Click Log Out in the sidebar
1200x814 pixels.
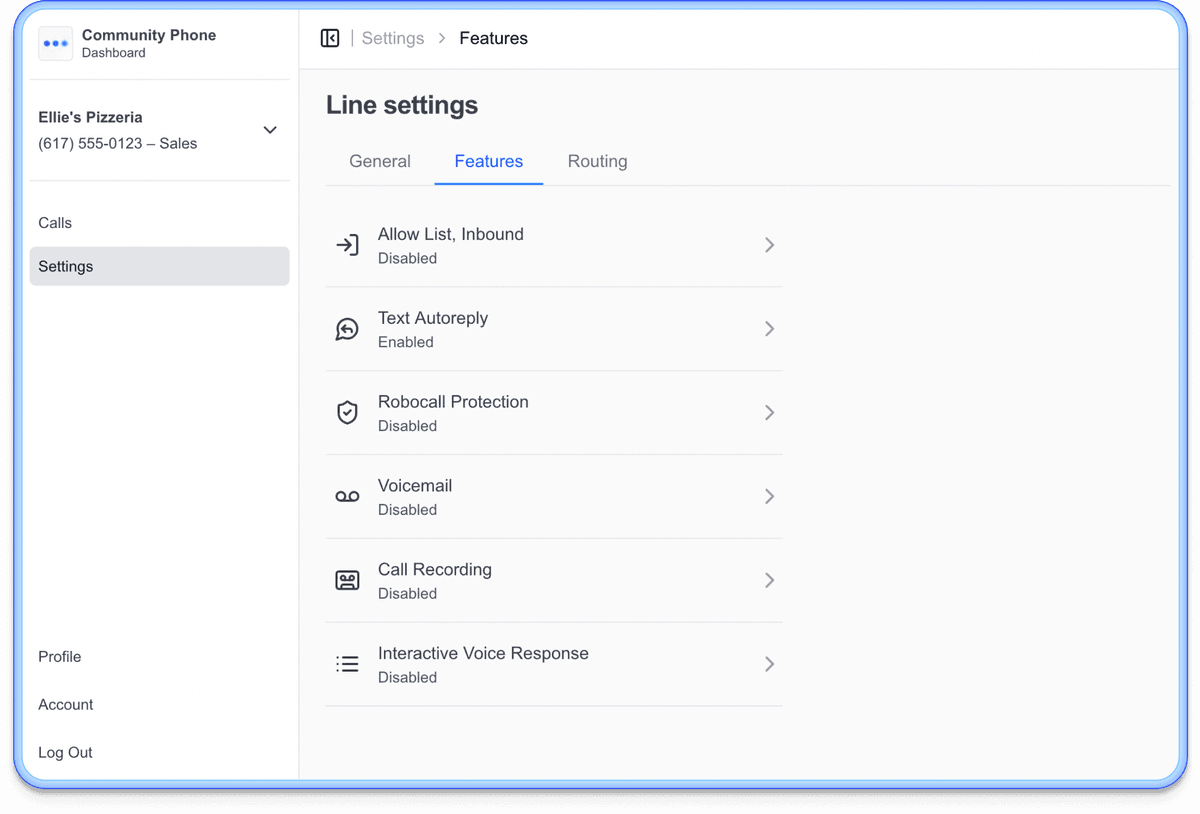point(65,752)
